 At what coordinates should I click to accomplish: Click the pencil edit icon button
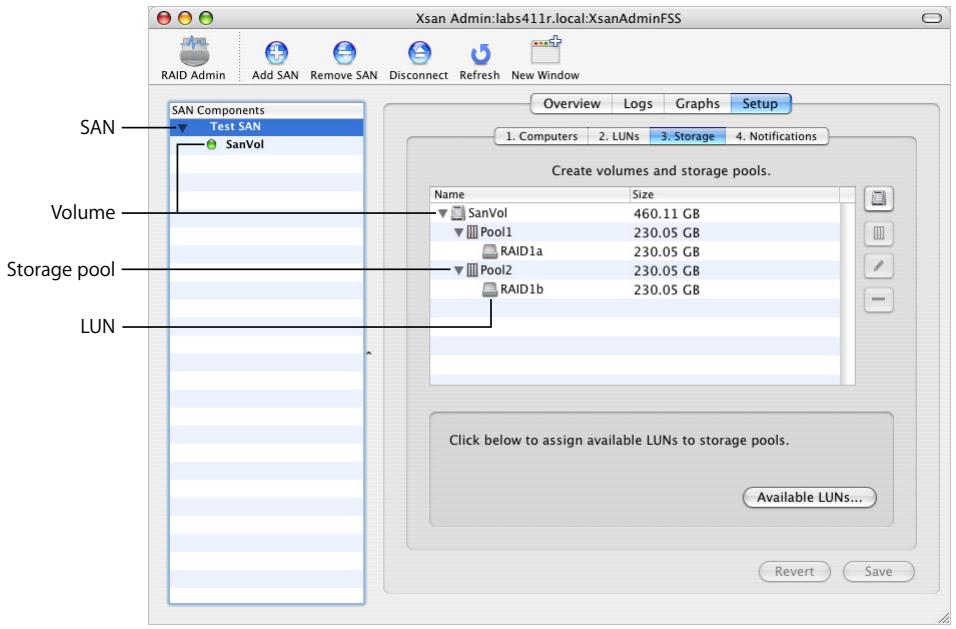tap(879, 266)
